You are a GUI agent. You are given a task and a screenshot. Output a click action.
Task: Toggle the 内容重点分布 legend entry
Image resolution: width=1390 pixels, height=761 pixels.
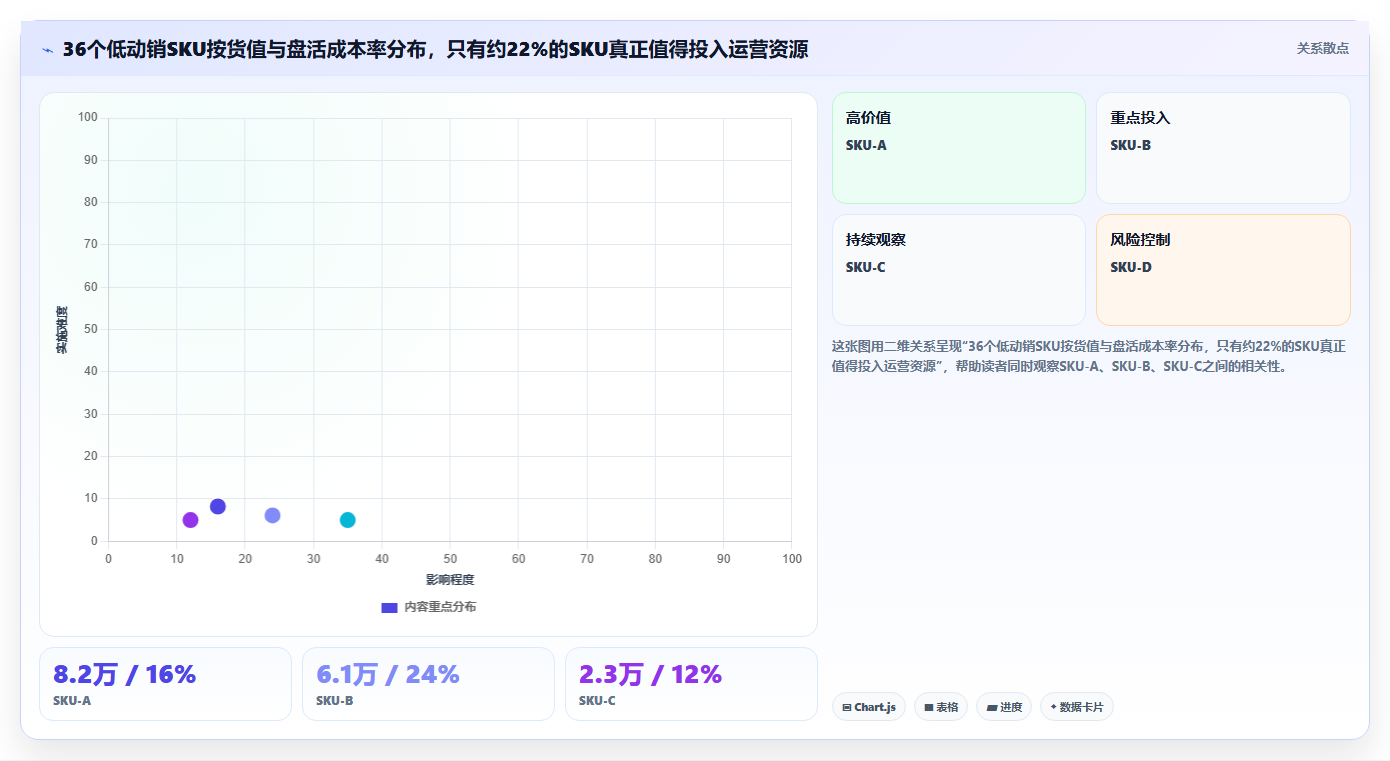click(x=428, y=607)
